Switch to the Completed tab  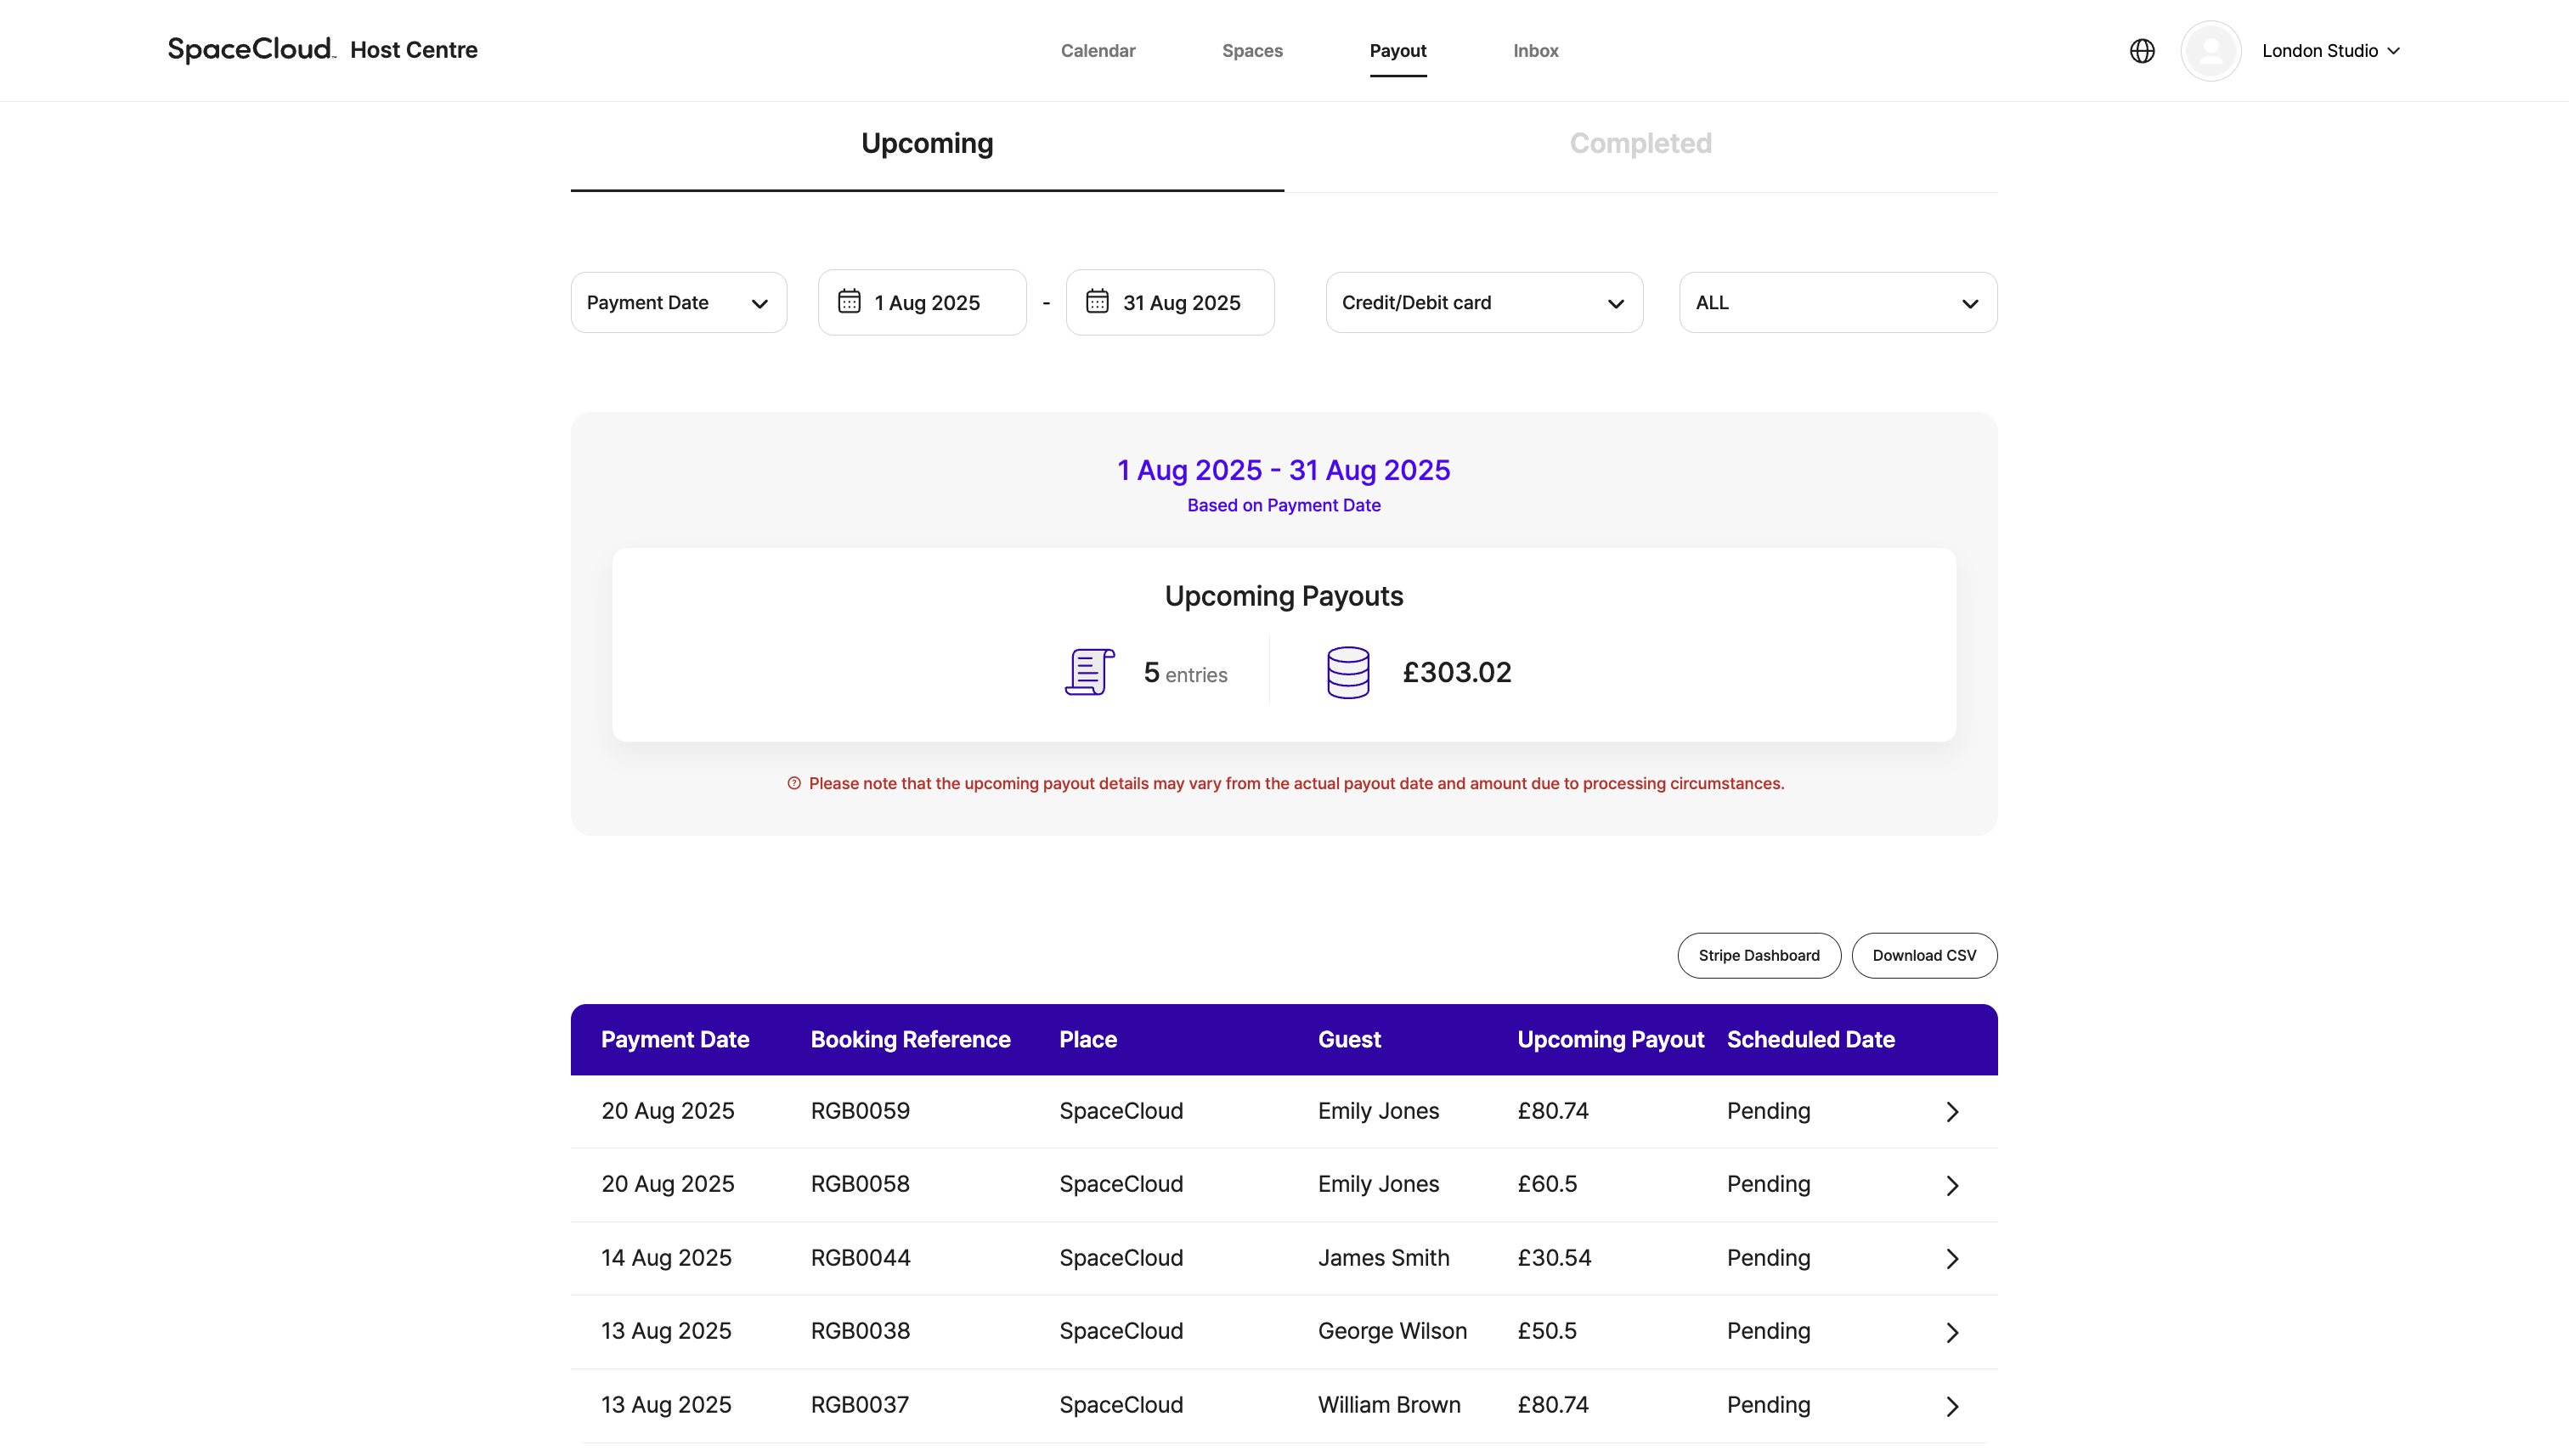point(1640,144)
